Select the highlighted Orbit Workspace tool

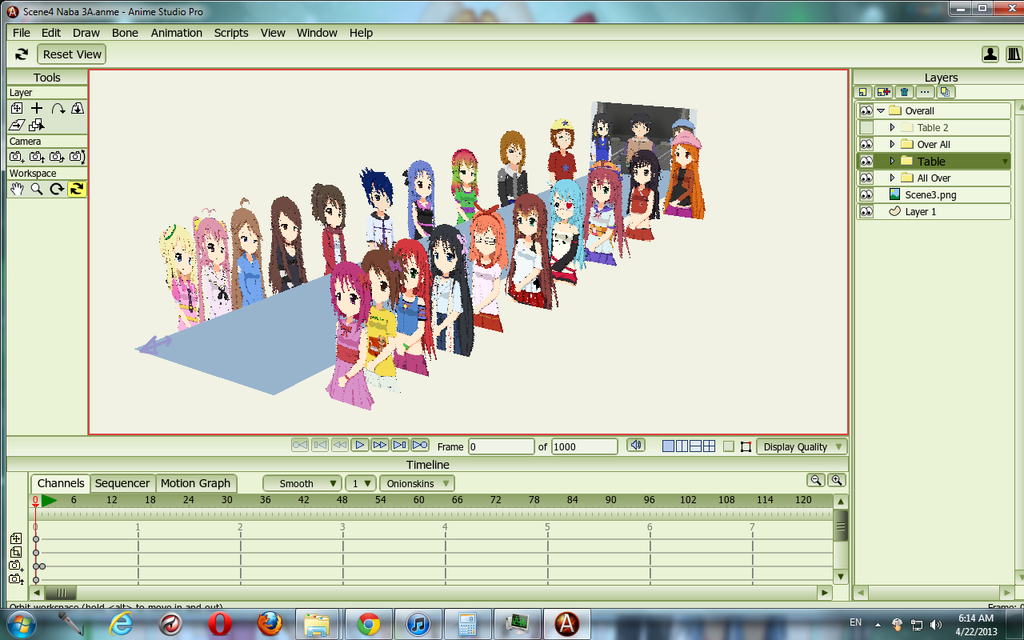[x=76, y=189]
